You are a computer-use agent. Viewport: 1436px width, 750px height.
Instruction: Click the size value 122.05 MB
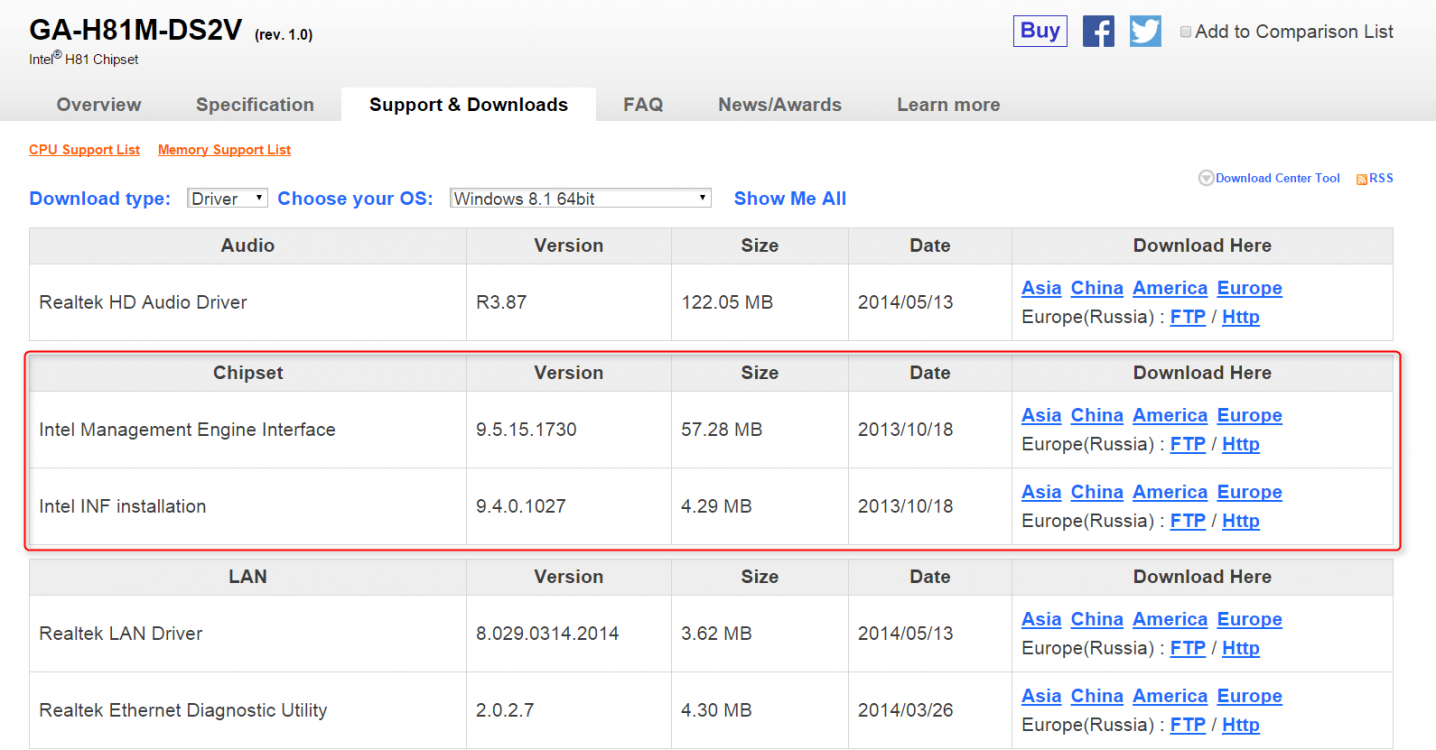727,302
